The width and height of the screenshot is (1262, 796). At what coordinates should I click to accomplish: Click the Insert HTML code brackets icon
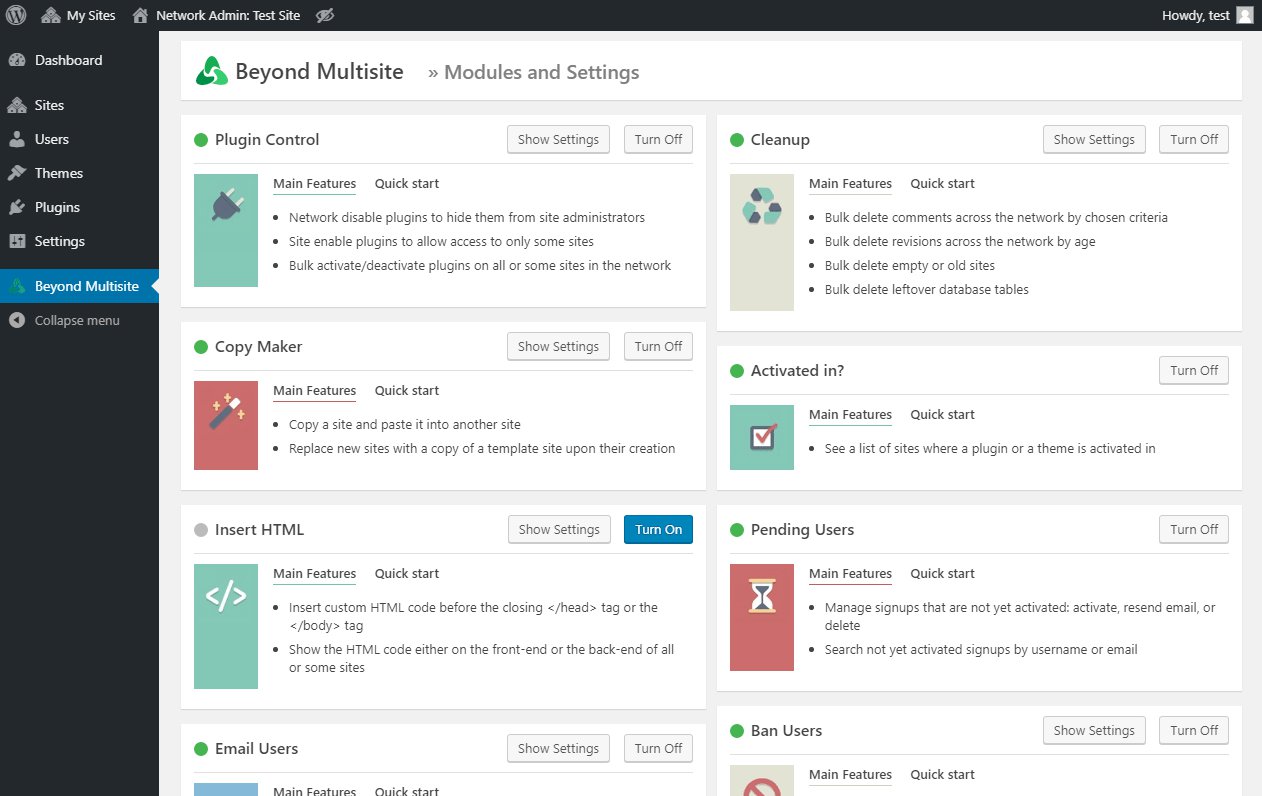point(225,626)
